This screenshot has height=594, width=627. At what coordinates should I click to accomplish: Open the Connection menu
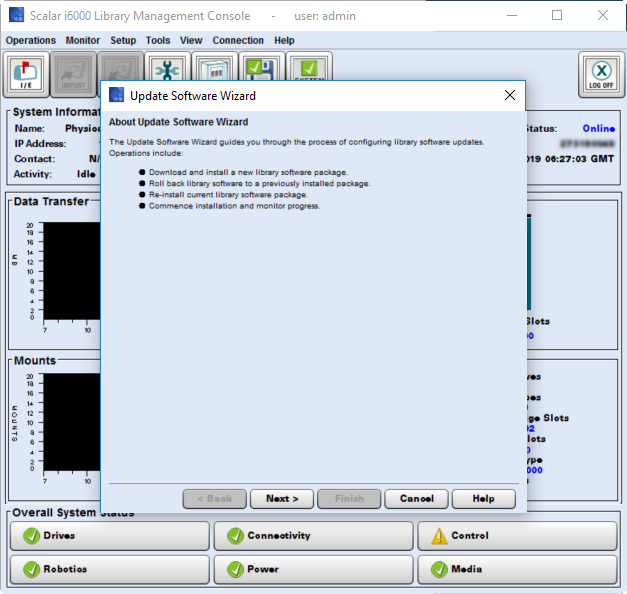pyautogui.click(x=238, y=40)
